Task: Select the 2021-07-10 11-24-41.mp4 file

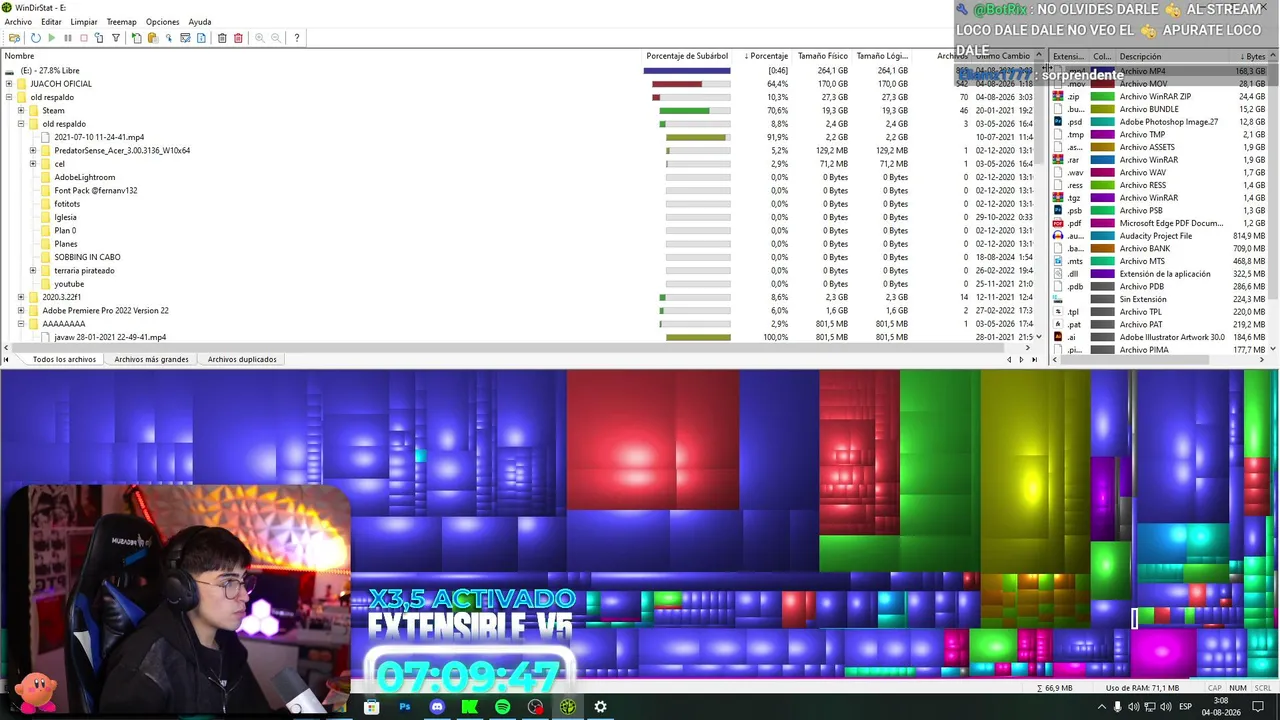Action: [x=99, y=137]
